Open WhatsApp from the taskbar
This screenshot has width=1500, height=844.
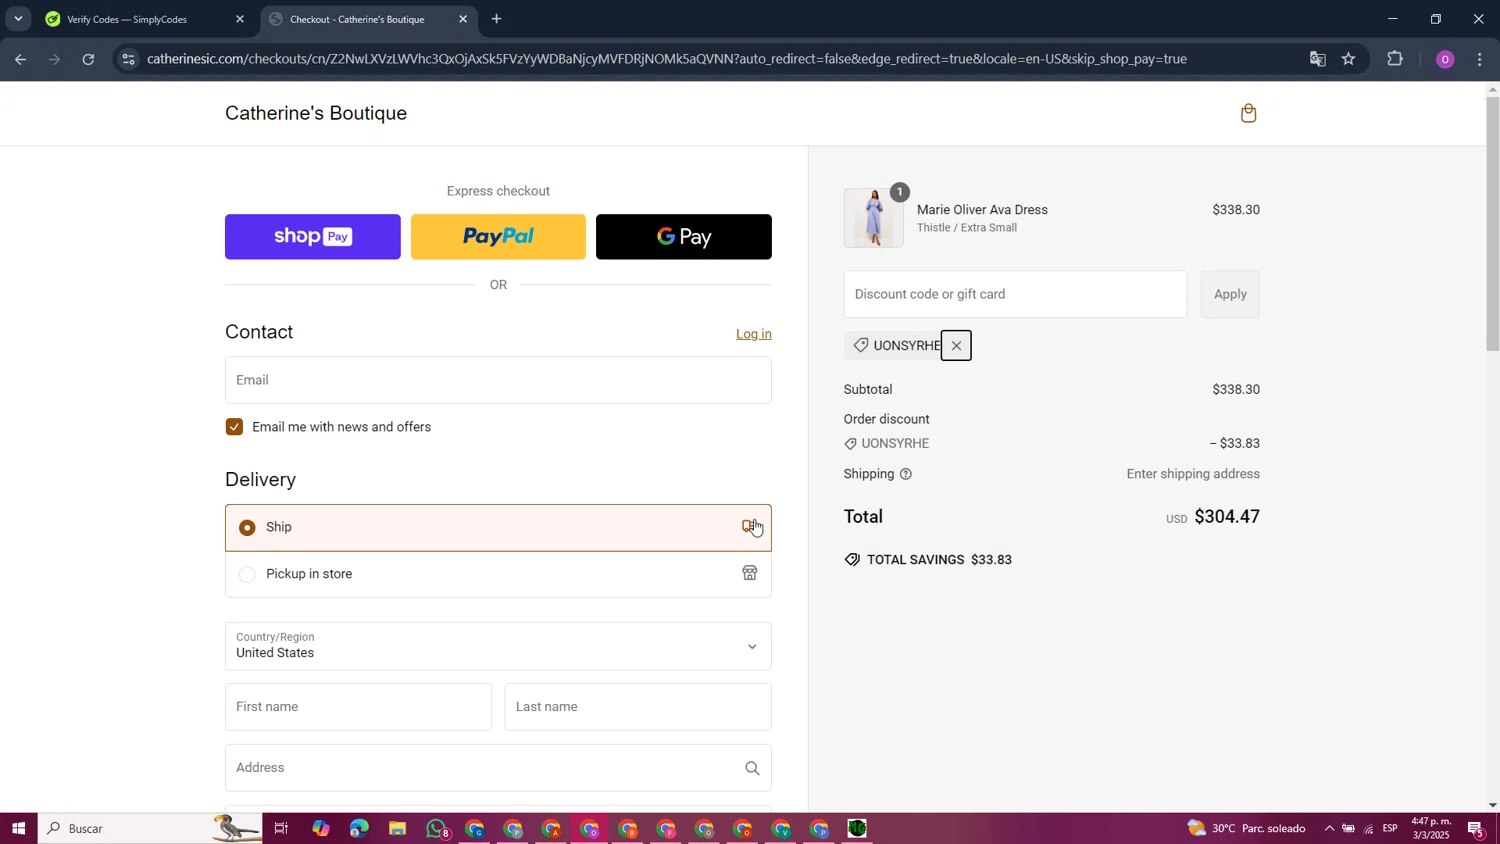[437, 828]
